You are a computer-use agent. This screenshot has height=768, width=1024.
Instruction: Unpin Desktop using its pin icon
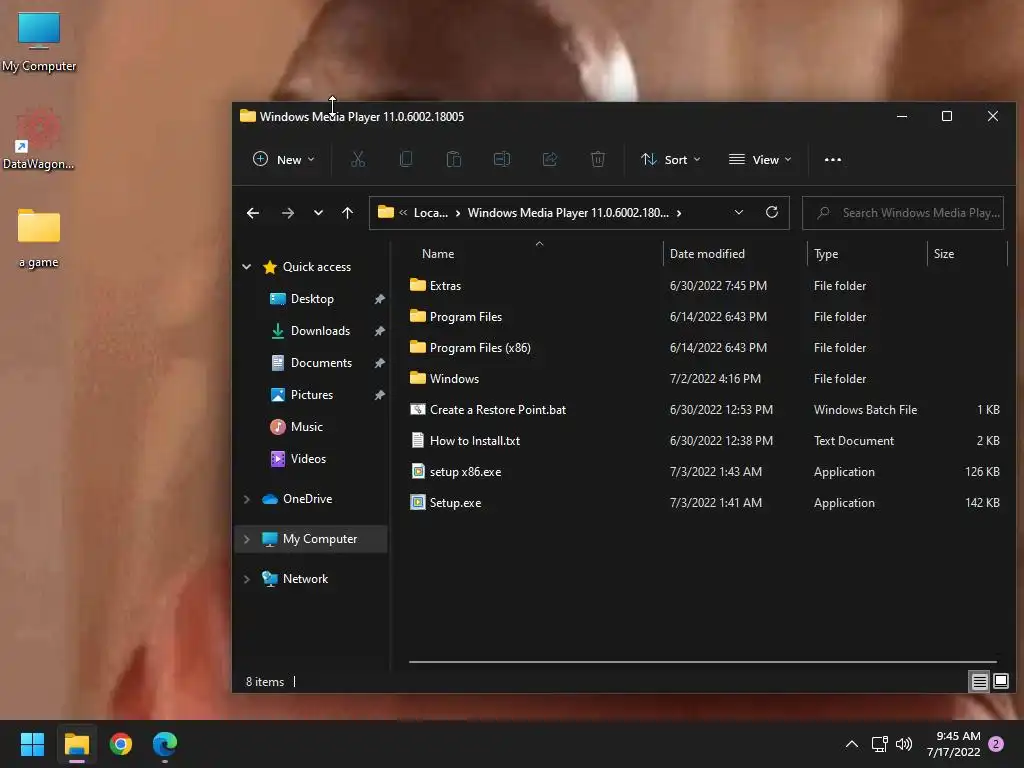pos(379,299)
